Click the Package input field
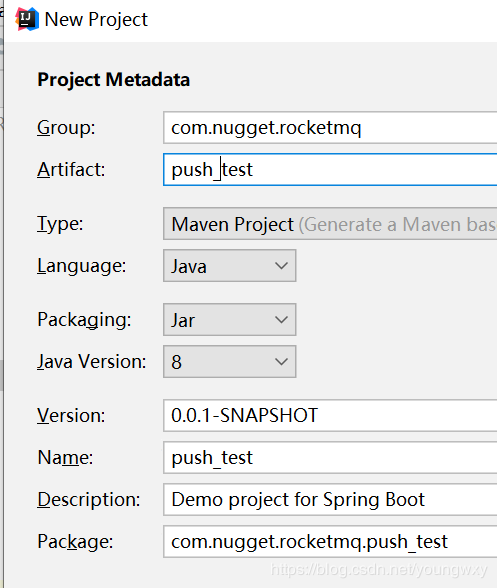Viewport: 497px width, 588px height. tap(330, 542)
